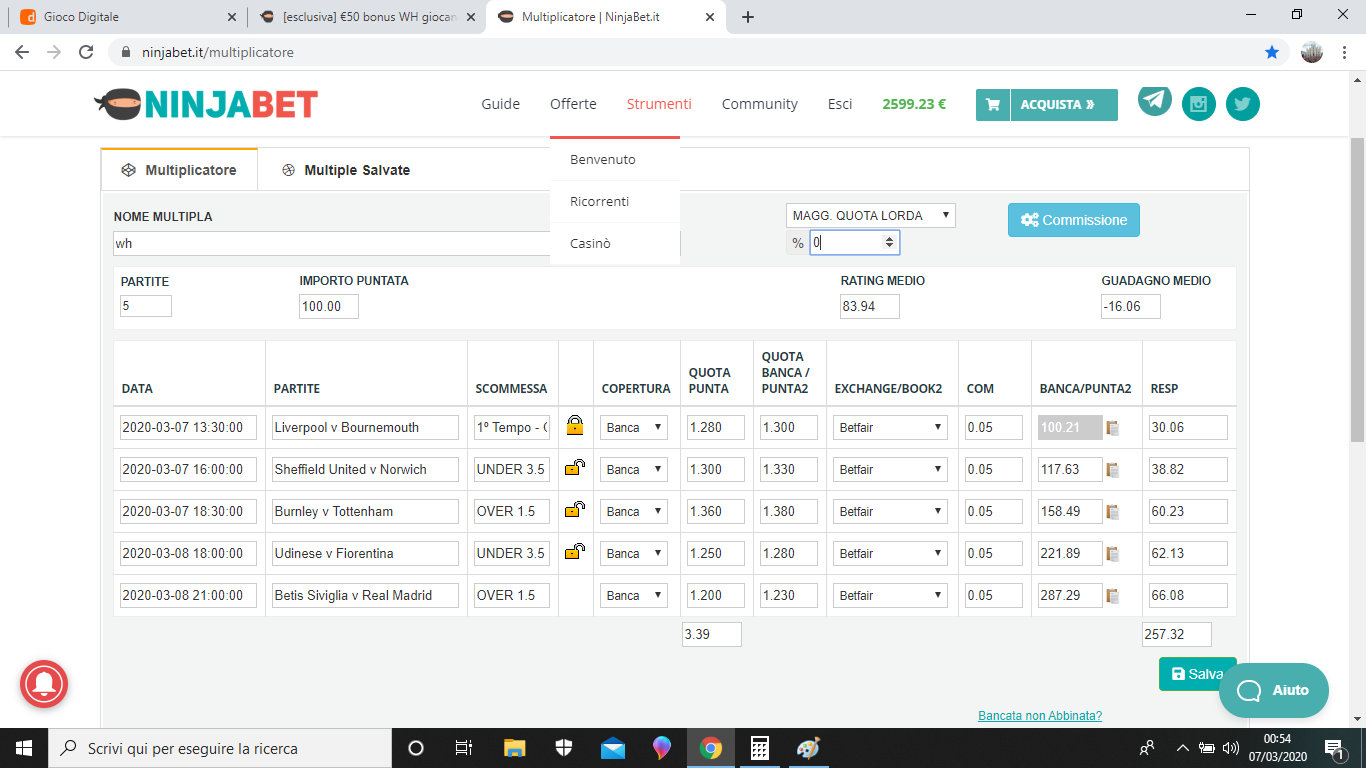Screen dimensions: 1366x768
Task: Open Copertura dropdown for Burnley v Tottenham
Action: (634, 511)
